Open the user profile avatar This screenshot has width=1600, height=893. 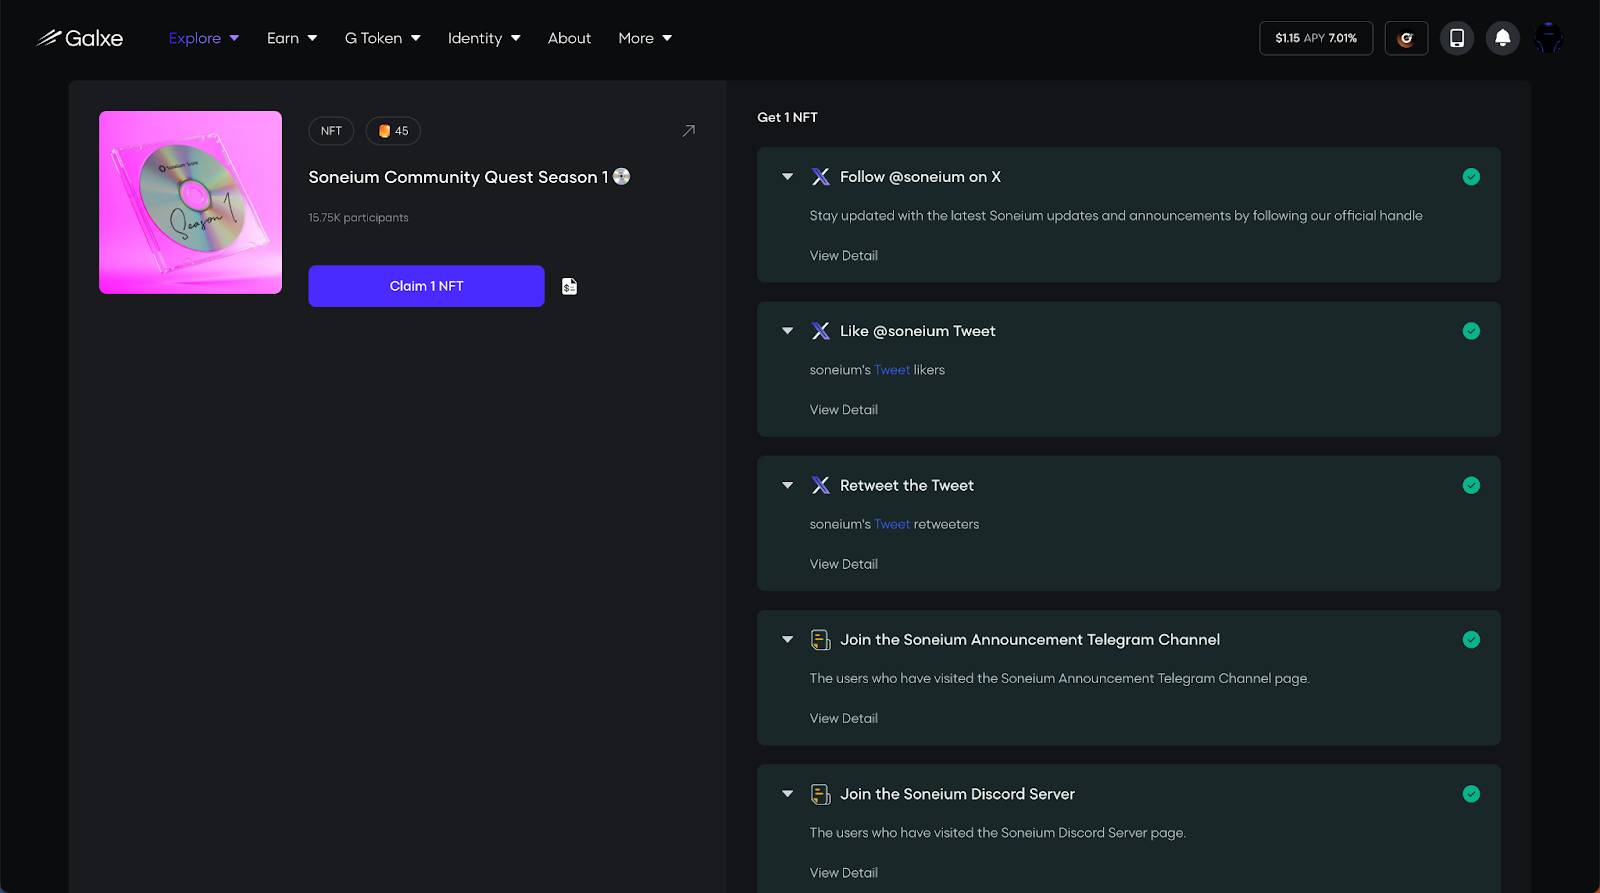[x=1548, y=38]
